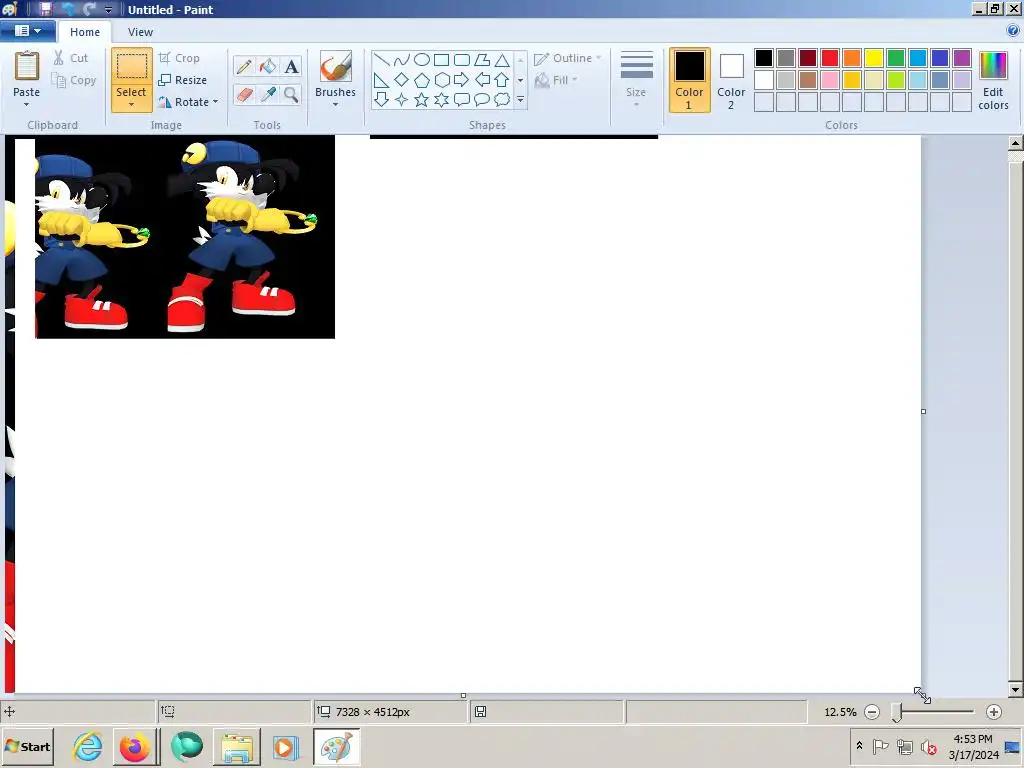Viewport: 1024px width, 768px height.
Task: Select the Fill with color bucket tool
Action: (268, 66)
